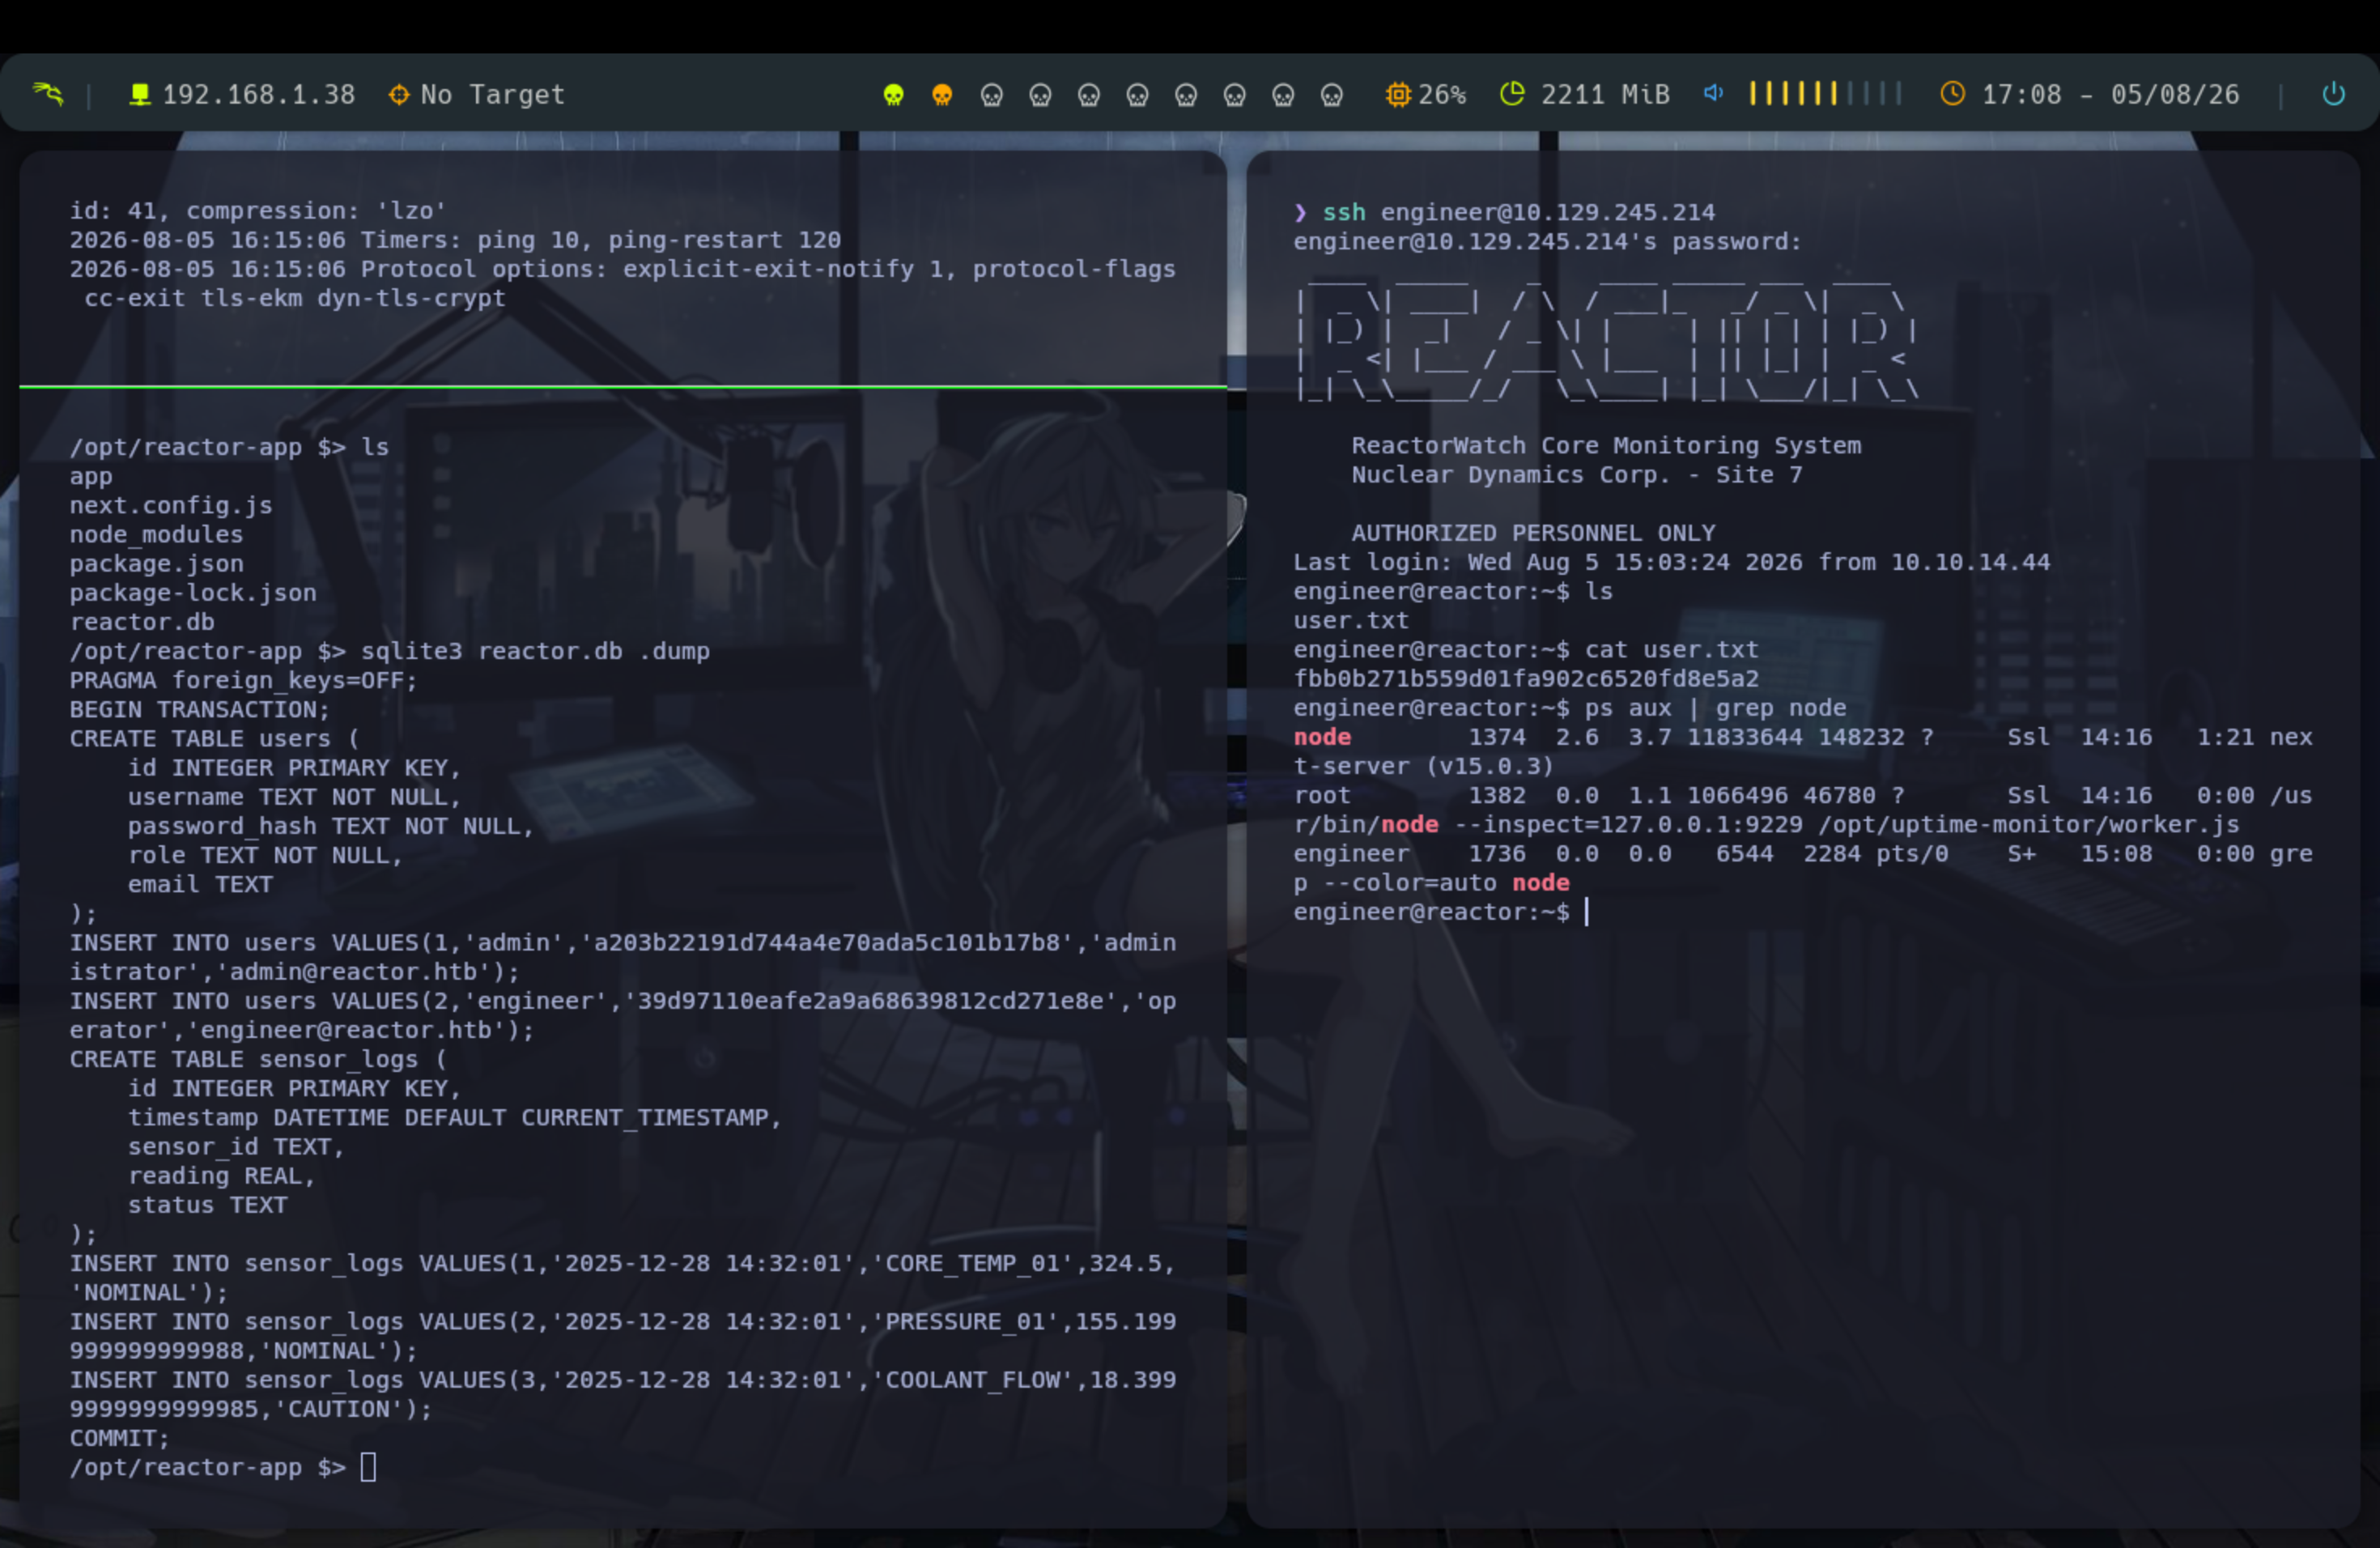Click the memory usage pie icon
Viewport: 2380px width, 1548px height.
pyautogui.click(x=1512, y=93)
